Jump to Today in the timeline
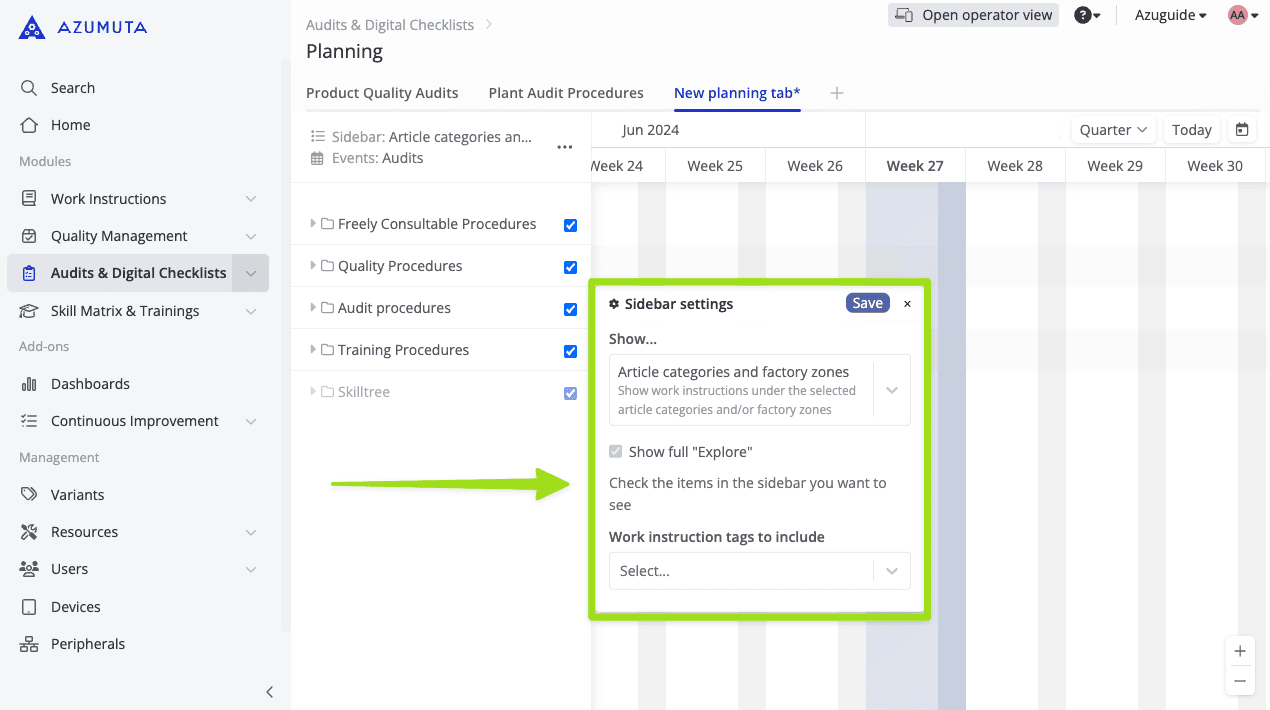This screenshot has height=710, width=1270. pos(1191,130)
